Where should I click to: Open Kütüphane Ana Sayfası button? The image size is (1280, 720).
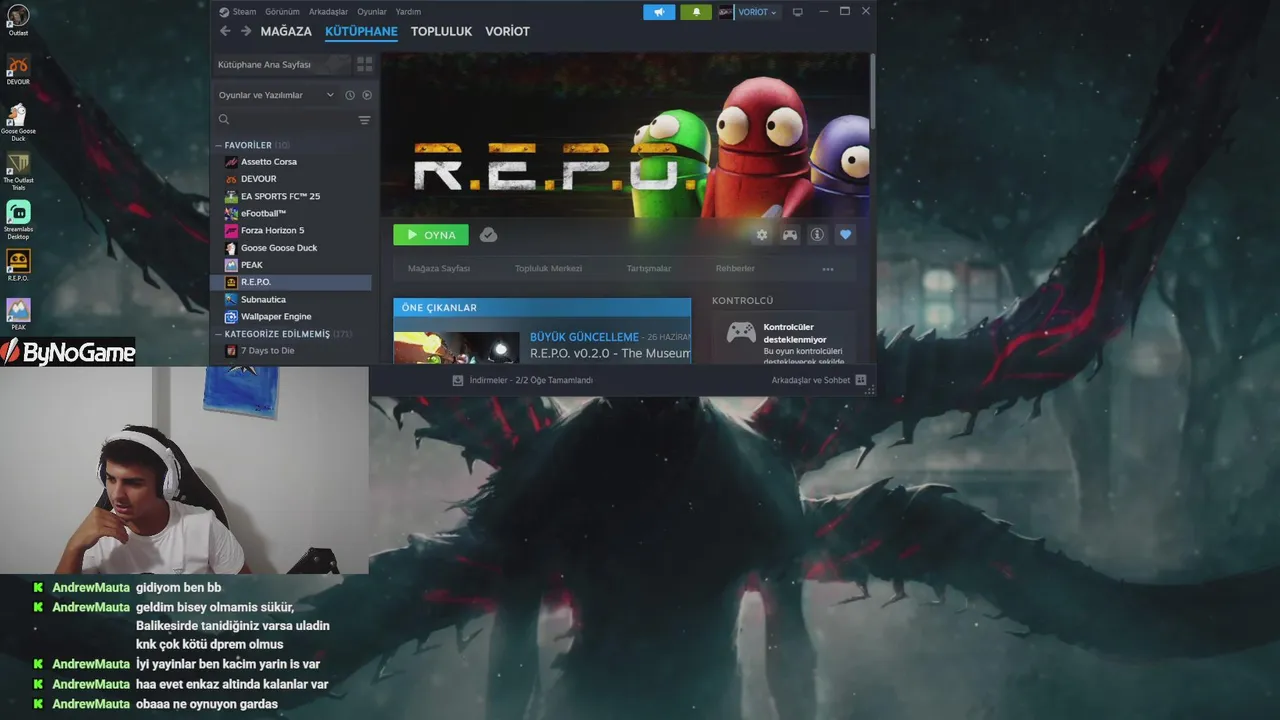pyautogui.click(x=283, y=64)
